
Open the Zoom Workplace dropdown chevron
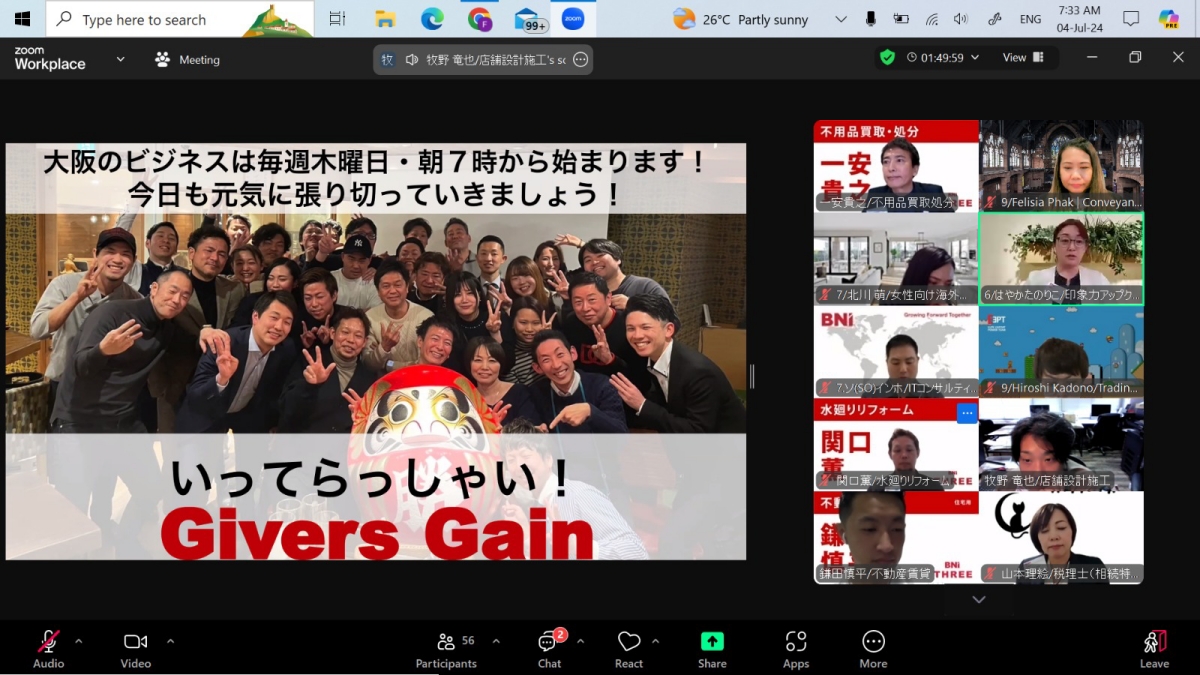120,59
